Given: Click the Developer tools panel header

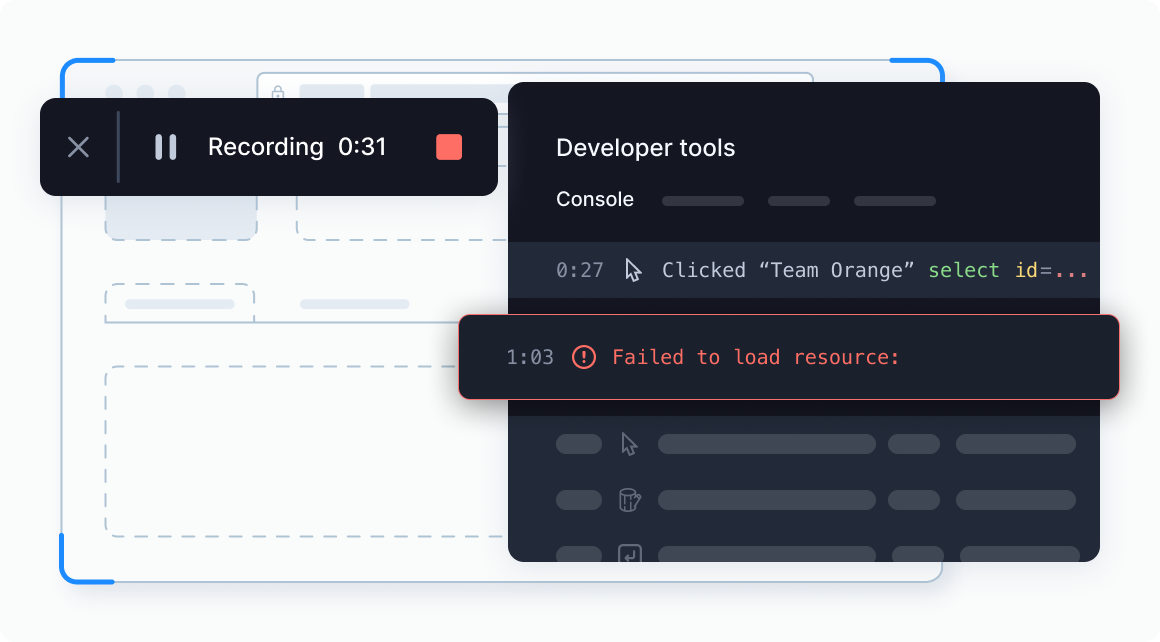Looking at the screenshot, I should (645, 147).
